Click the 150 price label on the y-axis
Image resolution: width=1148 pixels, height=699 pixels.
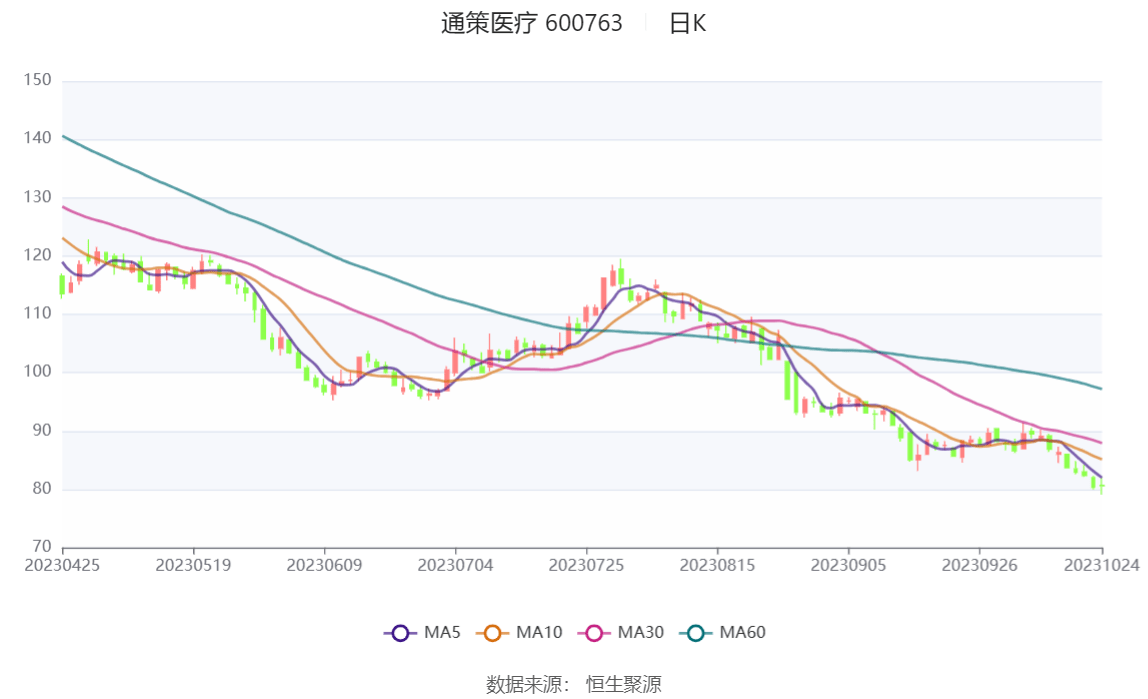pyautogui.click(x=36, y=80)
